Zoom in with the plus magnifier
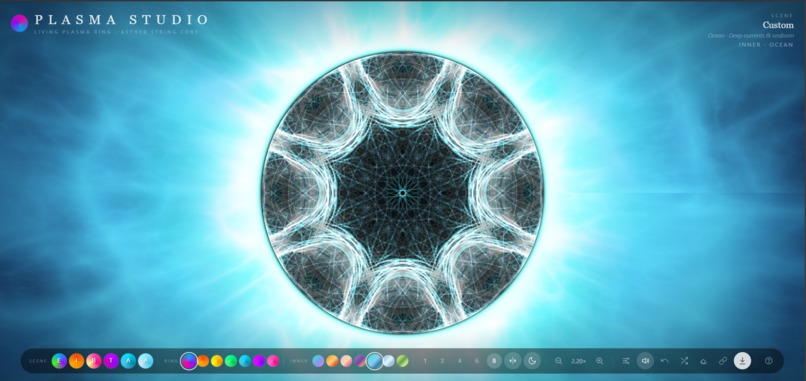 tap(599, 361)
